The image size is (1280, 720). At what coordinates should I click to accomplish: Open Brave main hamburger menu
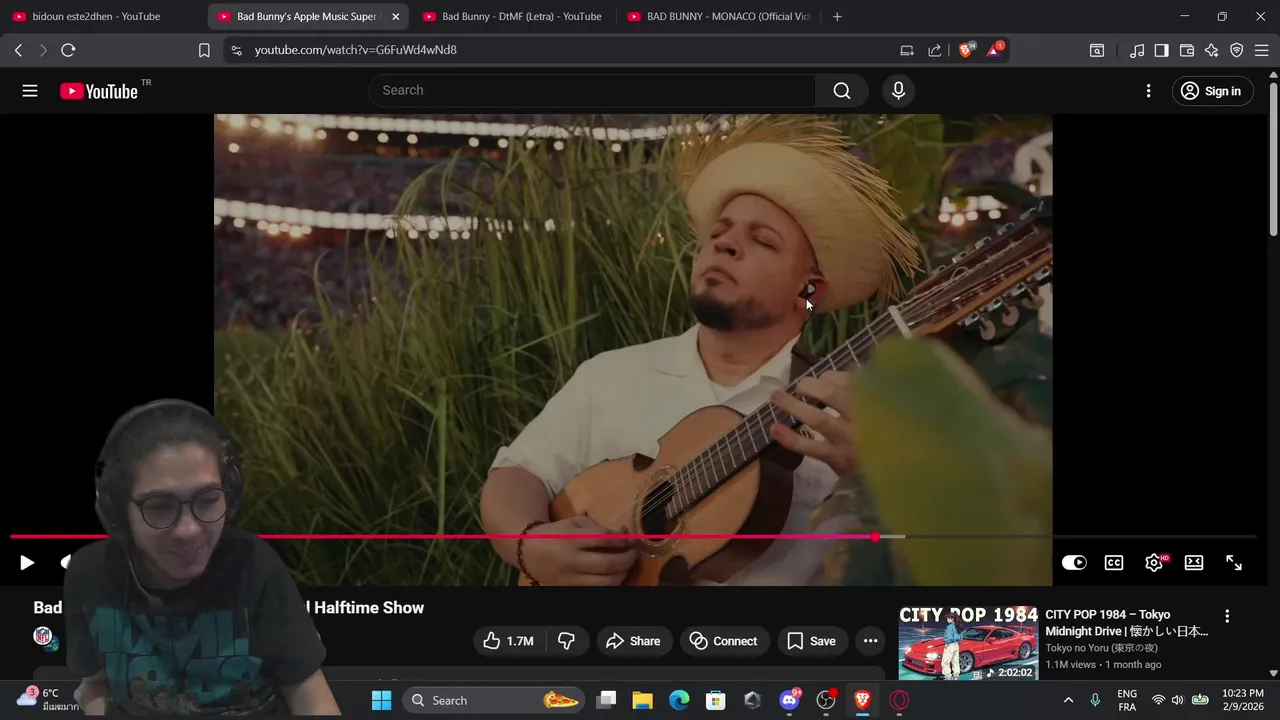[1262, 50]
